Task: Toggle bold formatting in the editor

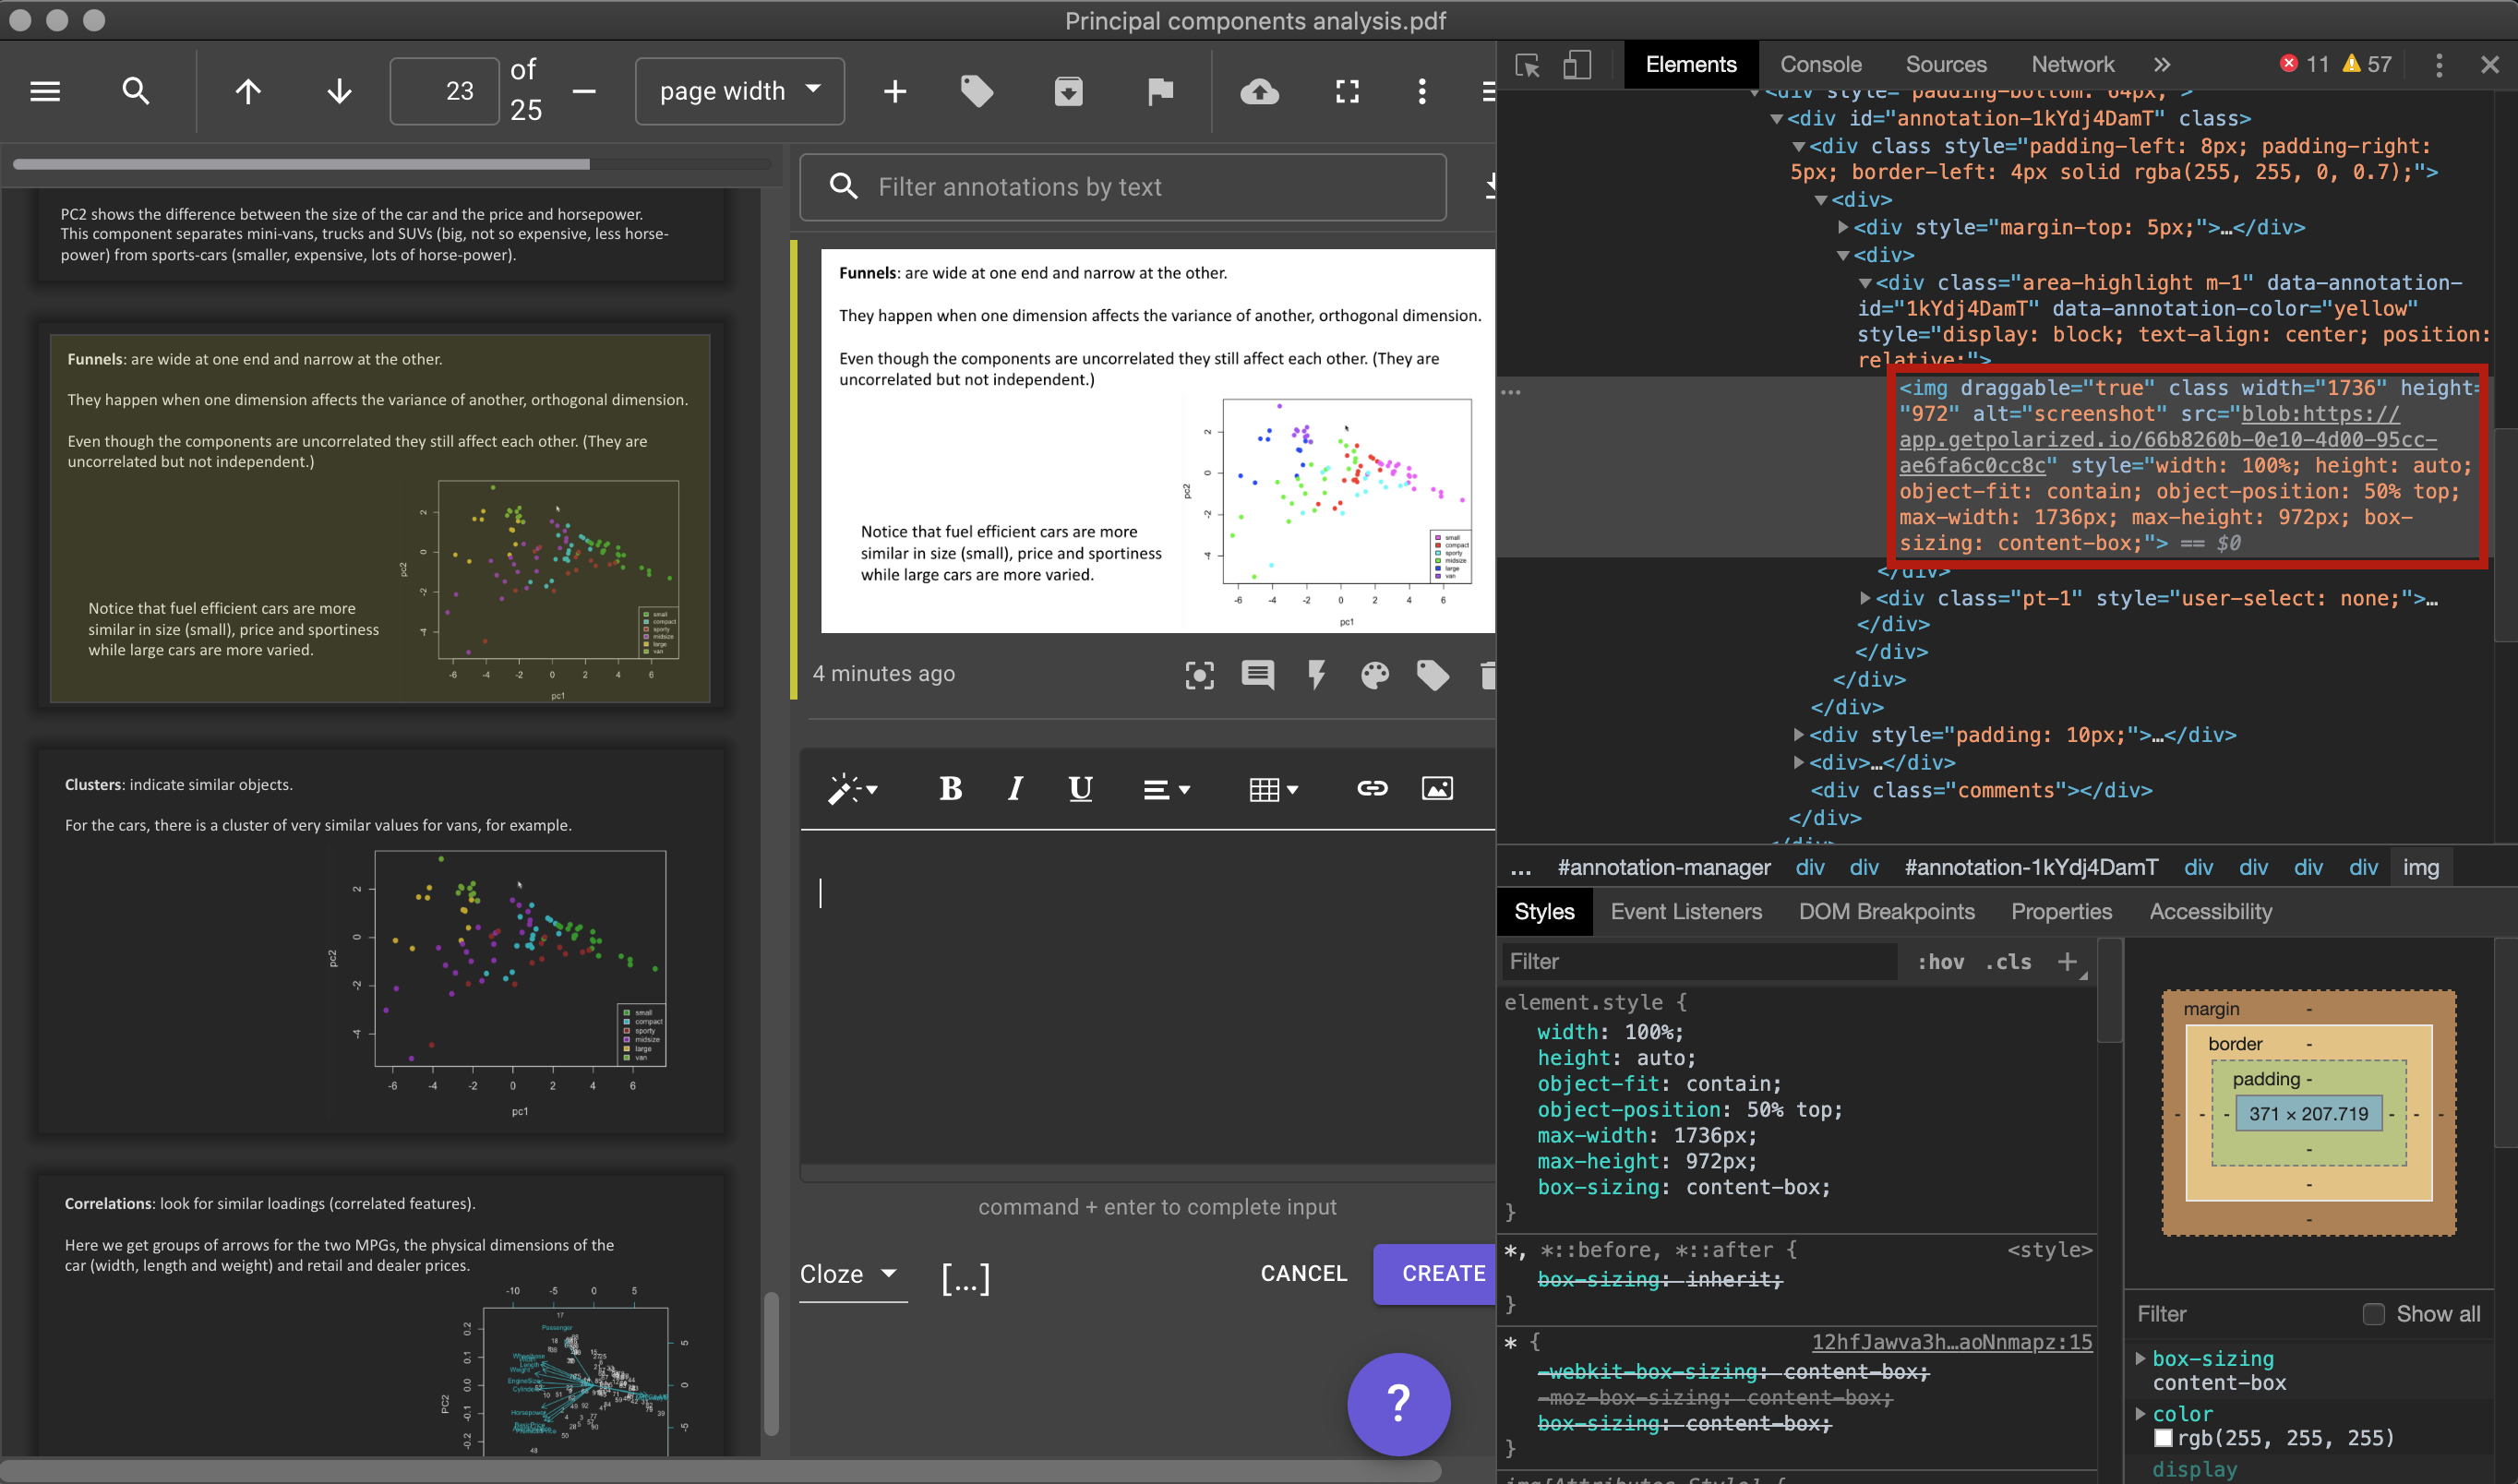Action: 950,788
